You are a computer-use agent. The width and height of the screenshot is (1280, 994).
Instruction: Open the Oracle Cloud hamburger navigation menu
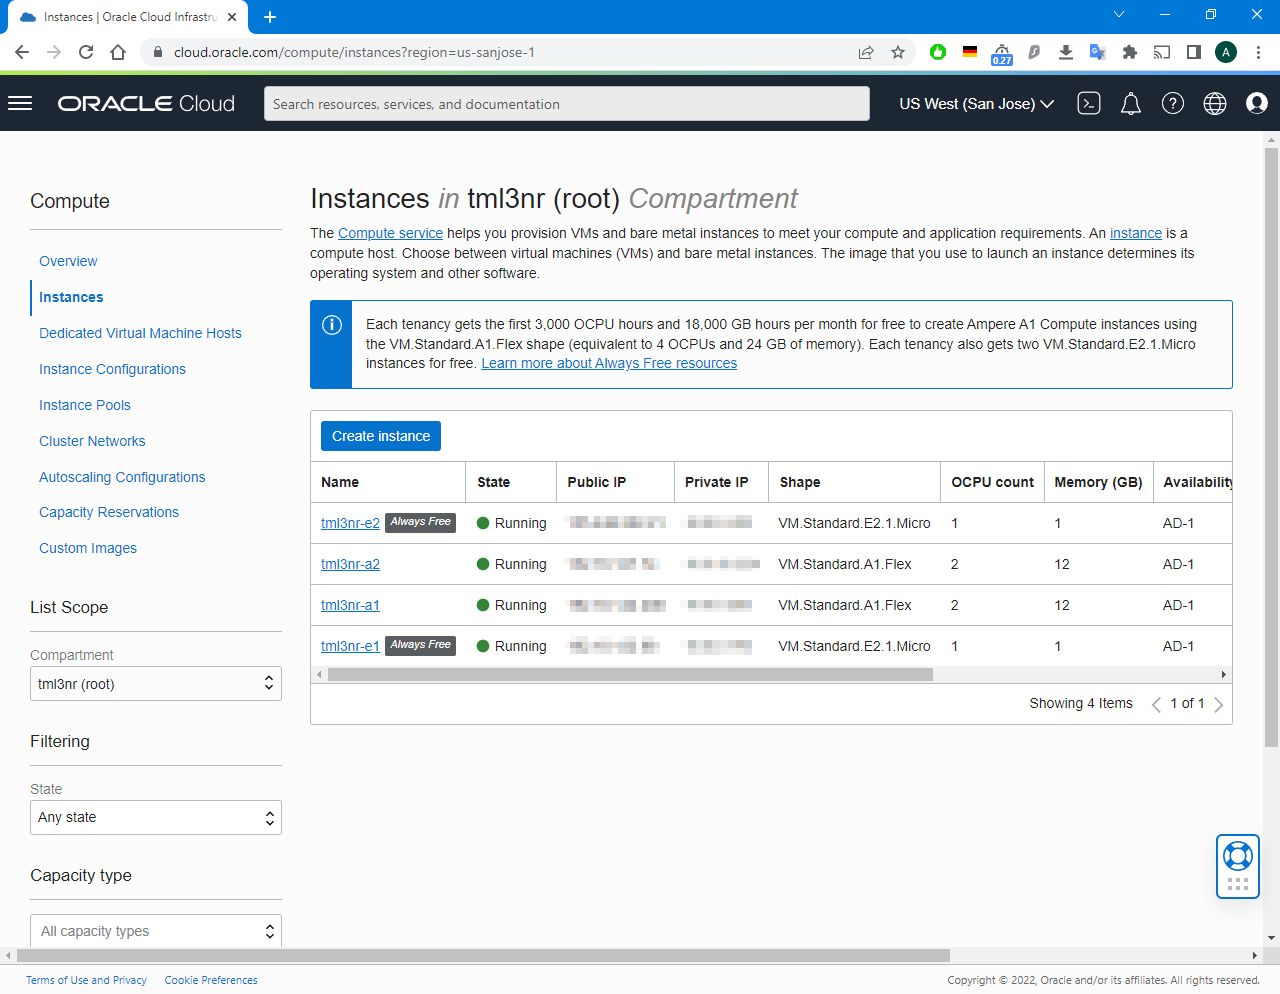tap(20, 103)
